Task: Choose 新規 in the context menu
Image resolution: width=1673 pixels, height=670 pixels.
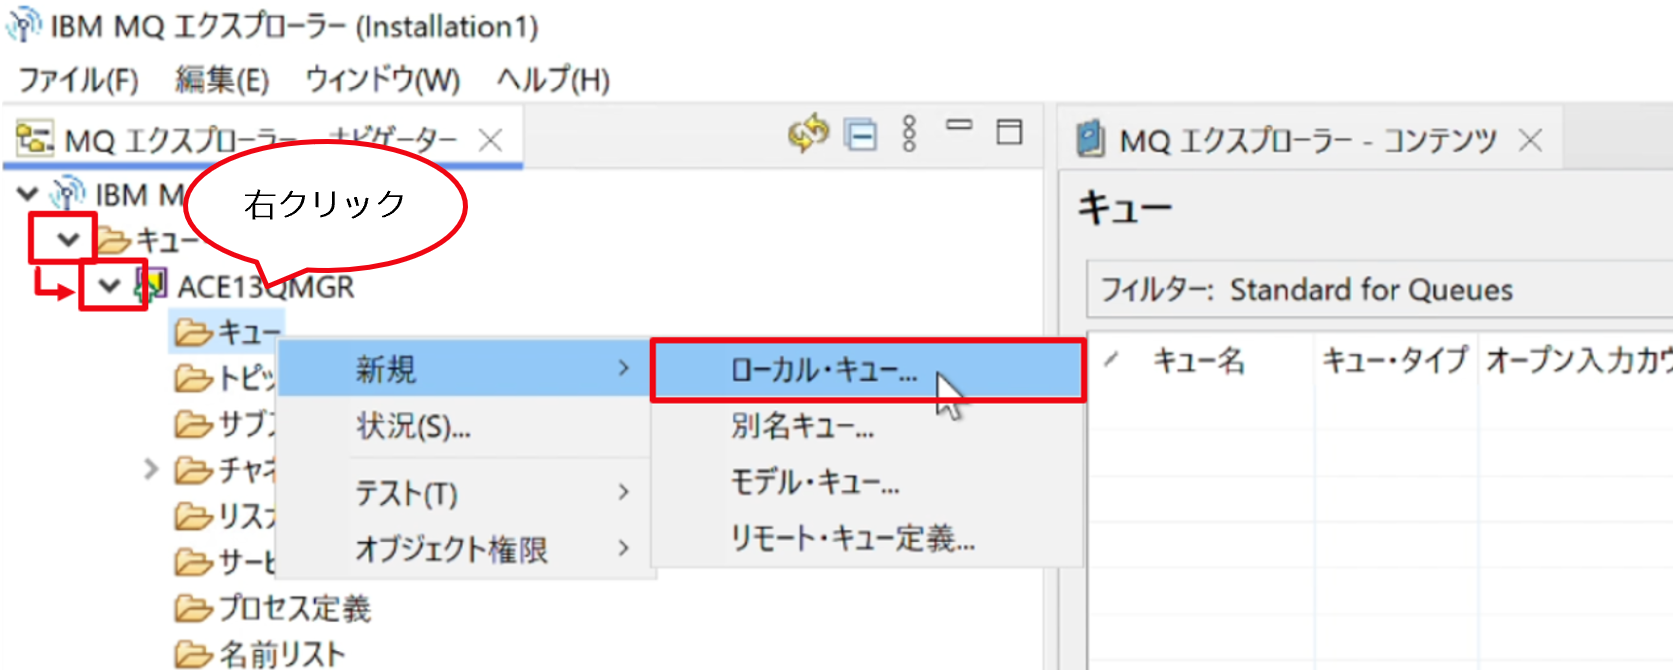Action: (x=464, y=369)
